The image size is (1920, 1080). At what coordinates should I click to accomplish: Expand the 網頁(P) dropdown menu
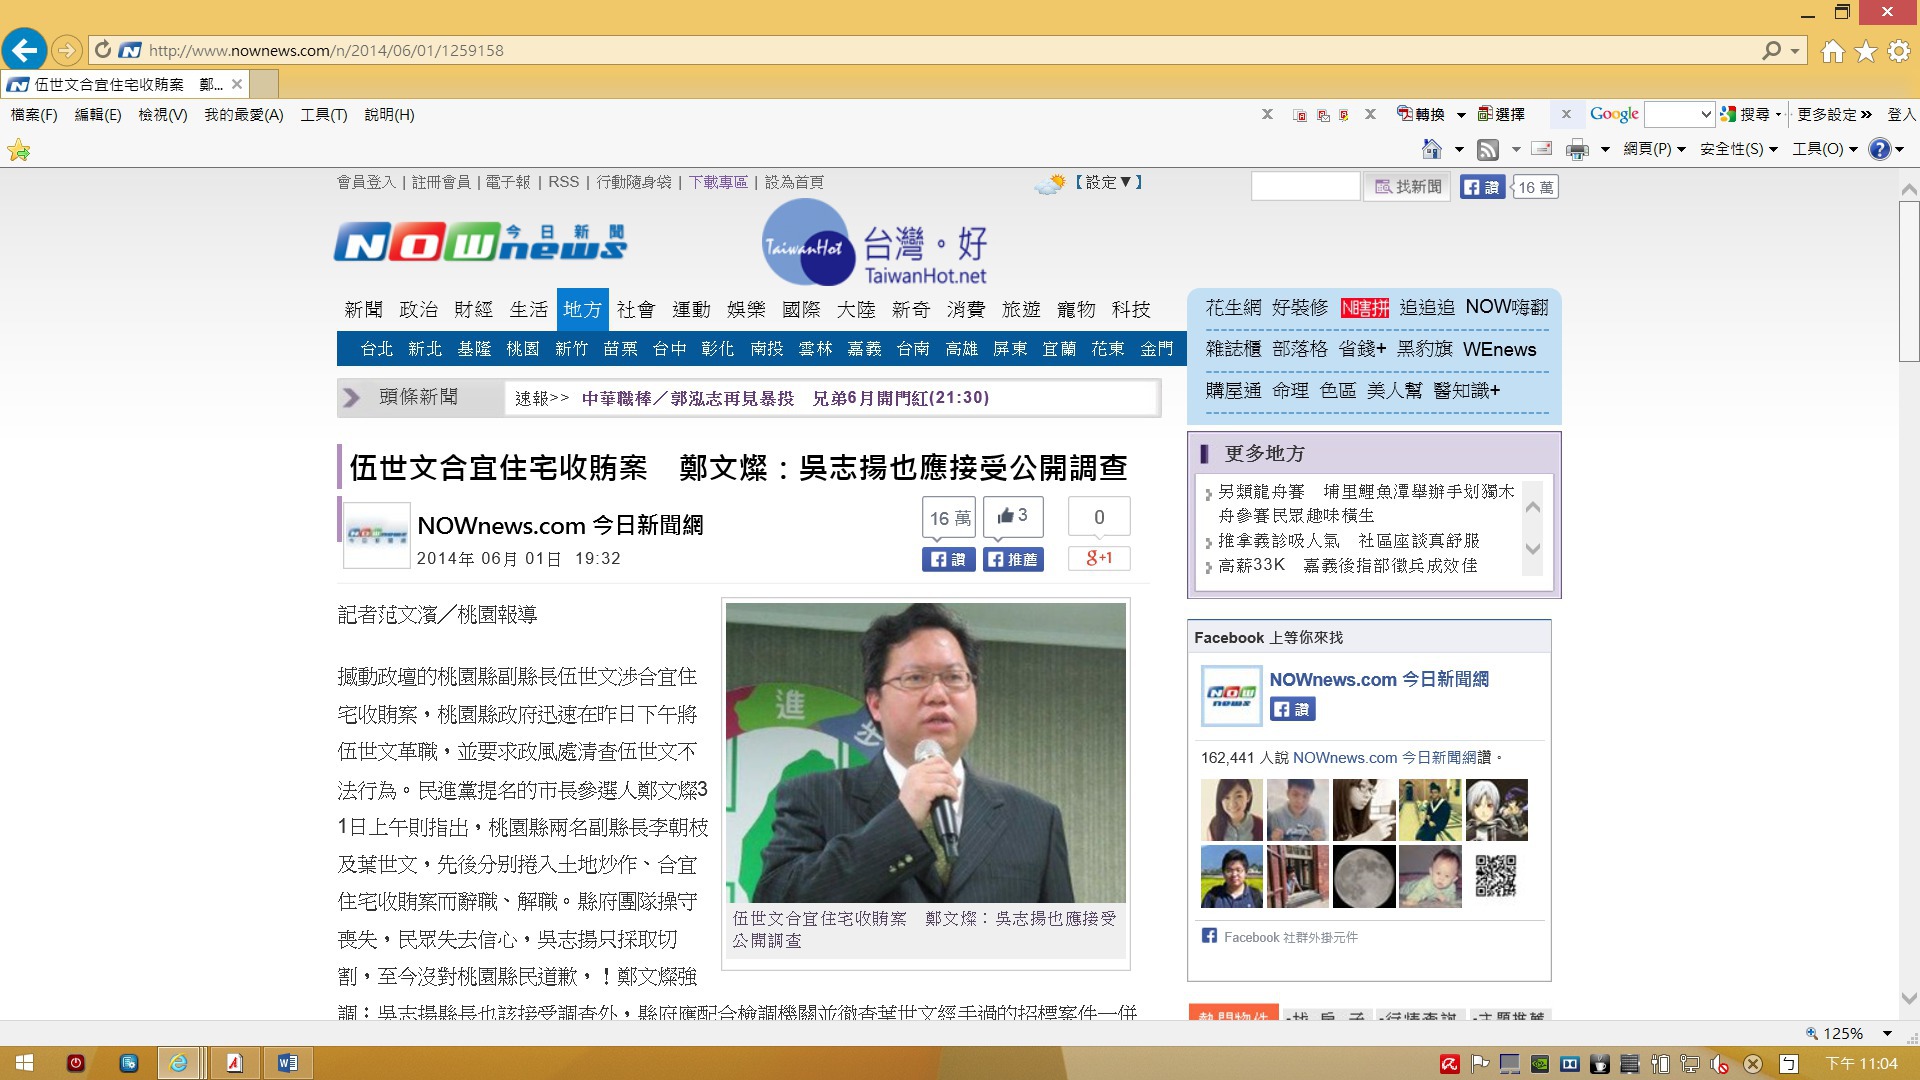pyautogui.click(x=1654, y=150)
